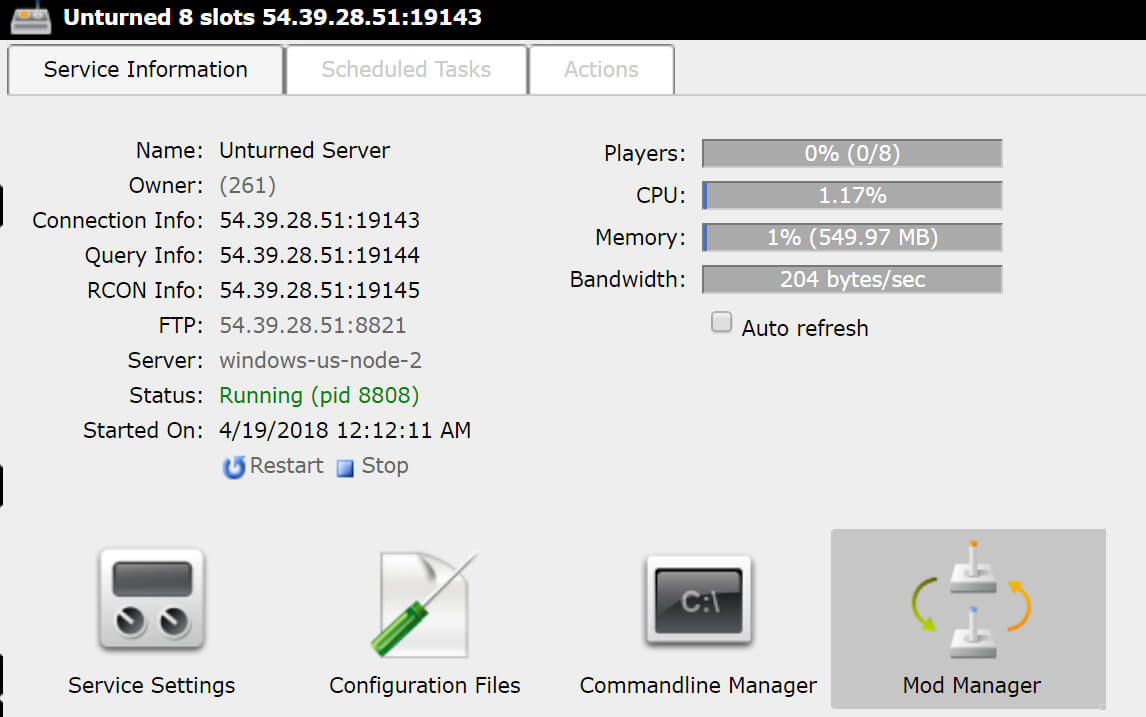
Task: Click the 'RCON Info:' field label
Action: pos(145,291)
